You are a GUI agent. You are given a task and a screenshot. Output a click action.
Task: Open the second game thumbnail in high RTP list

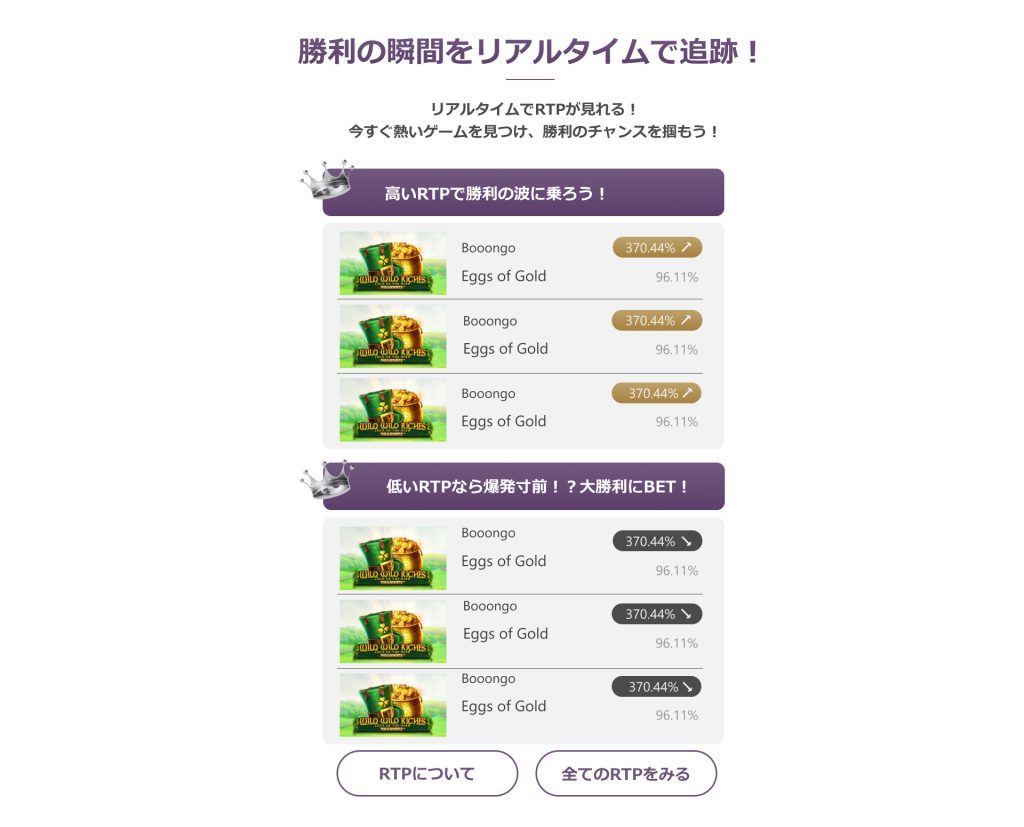point(393,336)
